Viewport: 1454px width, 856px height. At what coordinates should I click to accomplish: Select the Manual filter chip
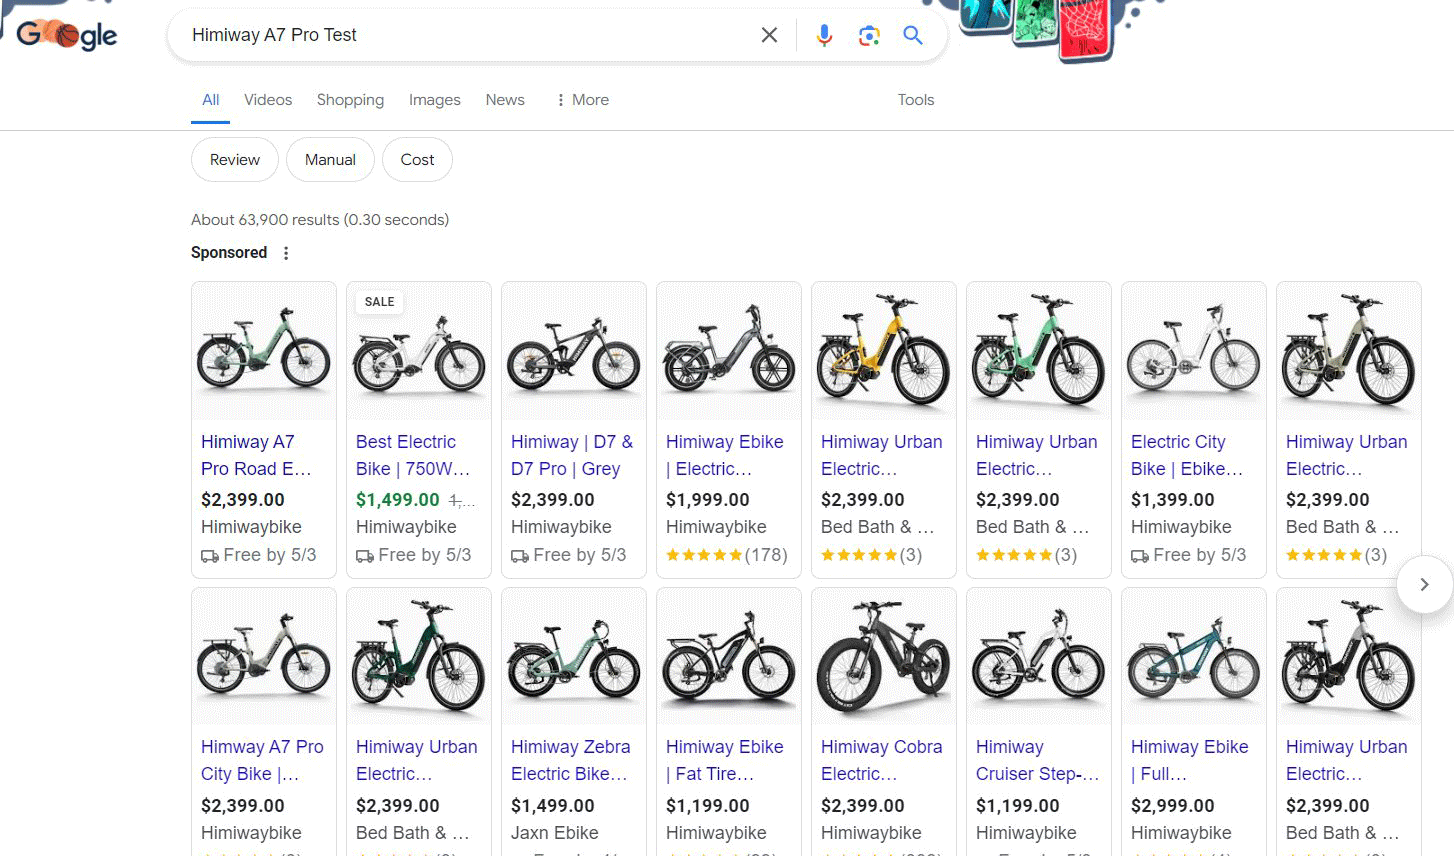coord(330,160)
